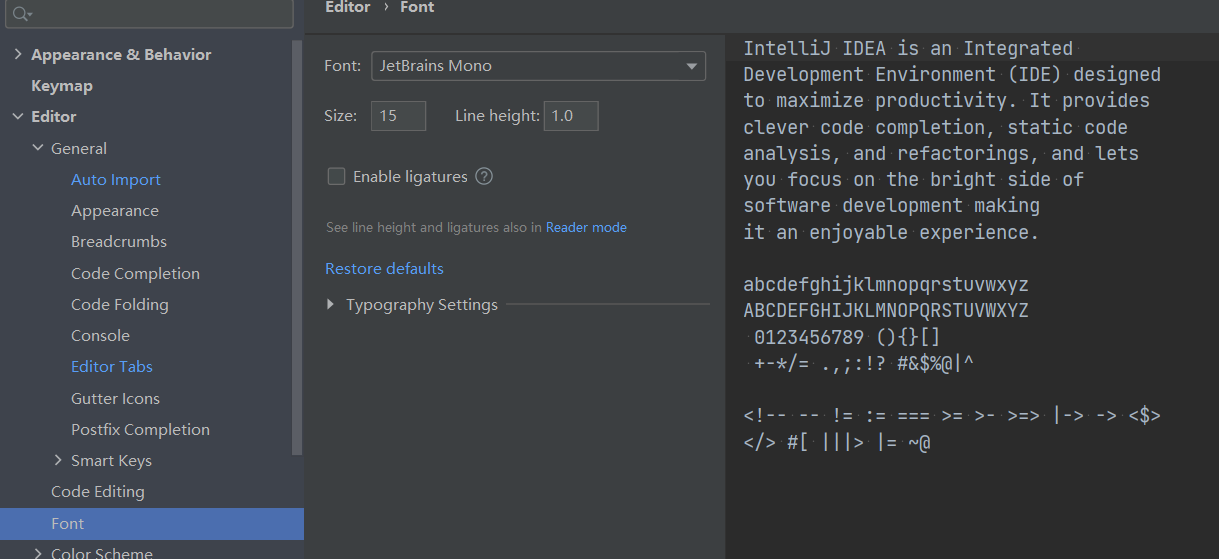
Task: Open the Reader mode link
Action: pos(586,228)
